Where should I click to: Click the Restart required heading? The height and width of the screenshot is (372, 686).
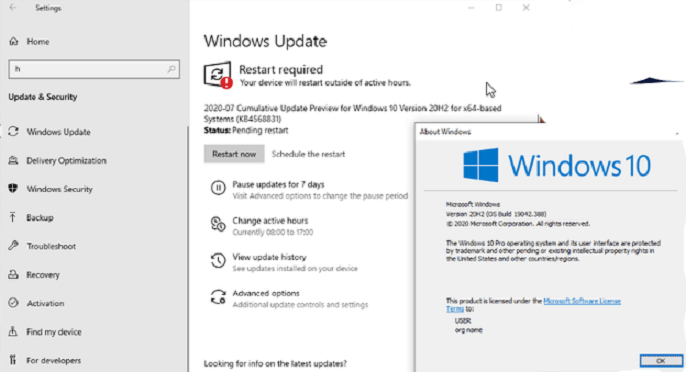(281, 70)
